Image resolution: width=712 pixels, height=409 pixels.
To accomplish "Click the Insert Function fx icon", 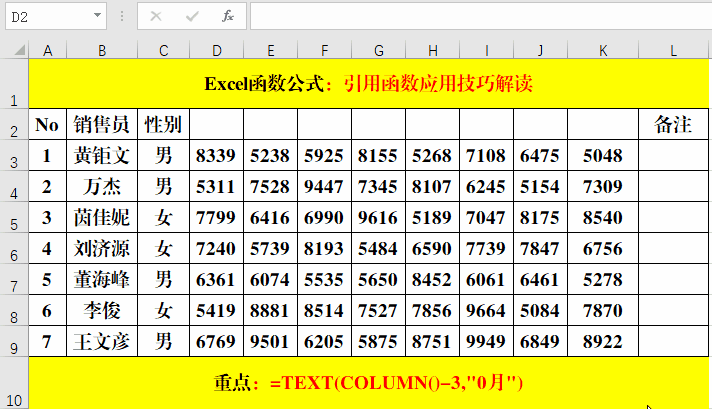I will click(x=228, y=16).
